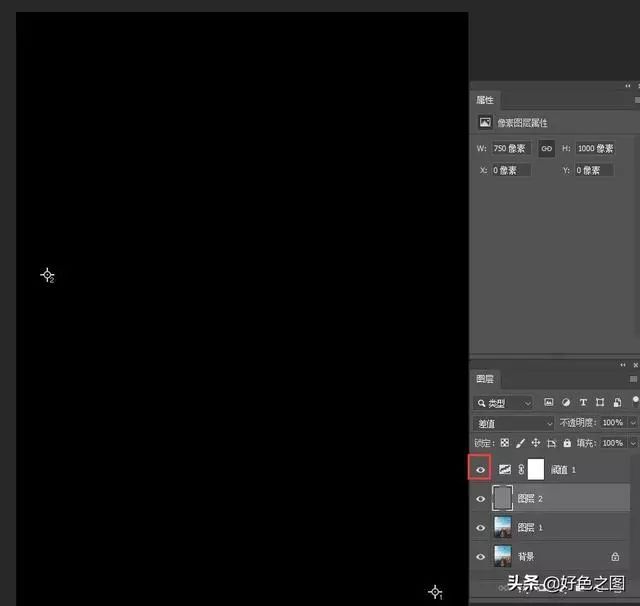Click the lock transparent pixels icon
The image size is (640, 606).
505,443
